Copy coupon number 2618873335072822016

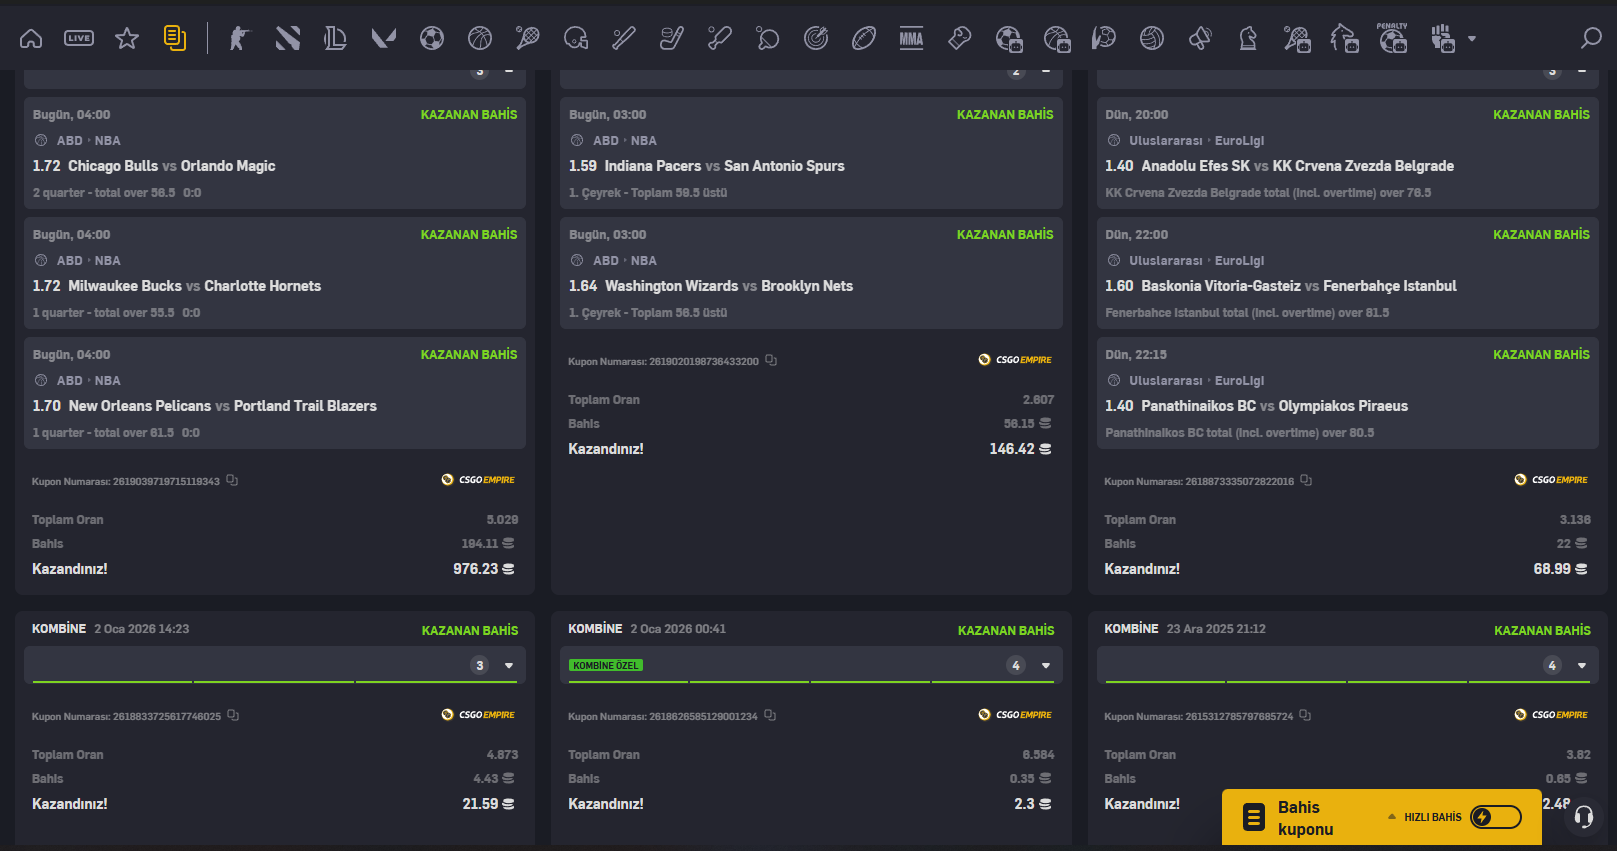click(x=1306, y=481)
